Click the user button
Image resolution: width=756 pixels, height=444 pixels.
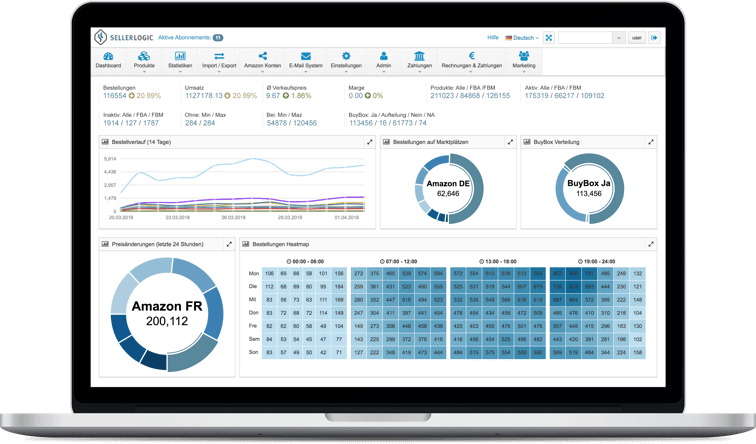click(637, 38)
